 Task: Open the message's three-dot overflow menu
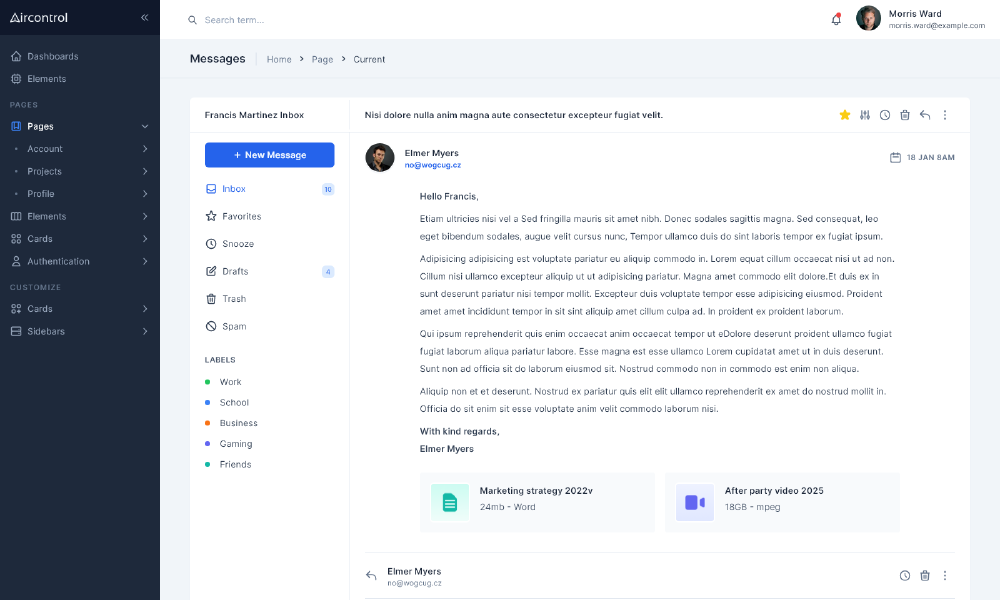pos(945,115)
